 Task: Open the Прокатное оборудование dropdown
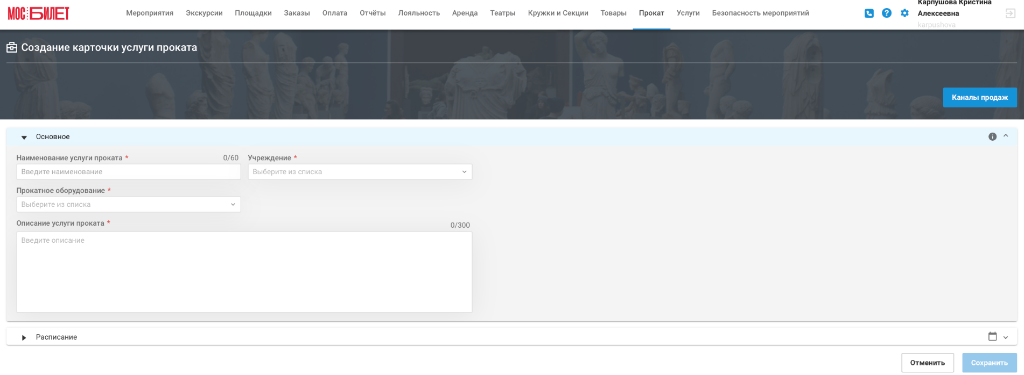pos(129,204)
